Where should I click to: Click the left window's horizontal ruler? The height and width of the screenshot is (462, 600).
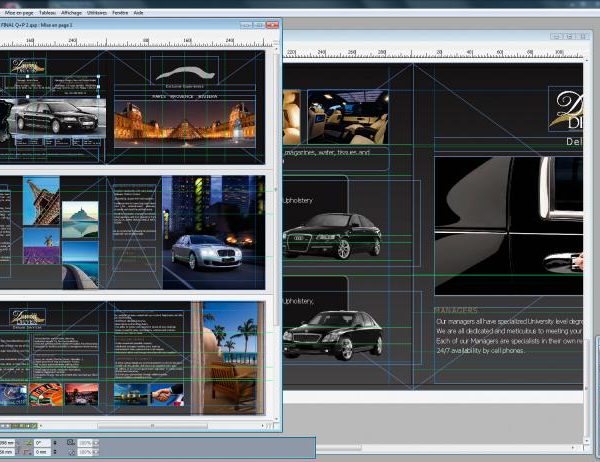click(137, 42)
